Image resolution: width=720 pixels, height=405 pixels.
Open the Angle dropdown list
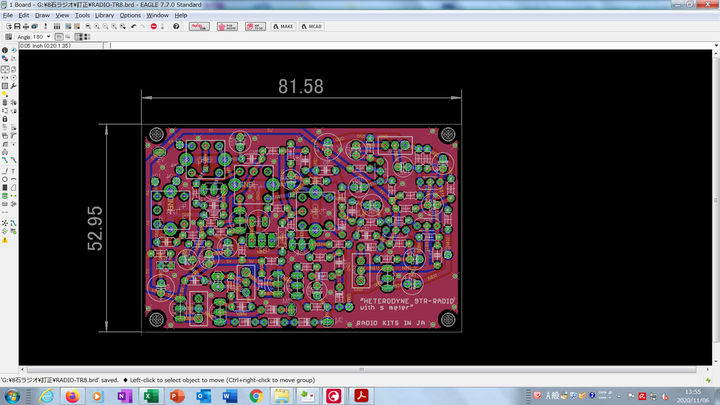48,37
